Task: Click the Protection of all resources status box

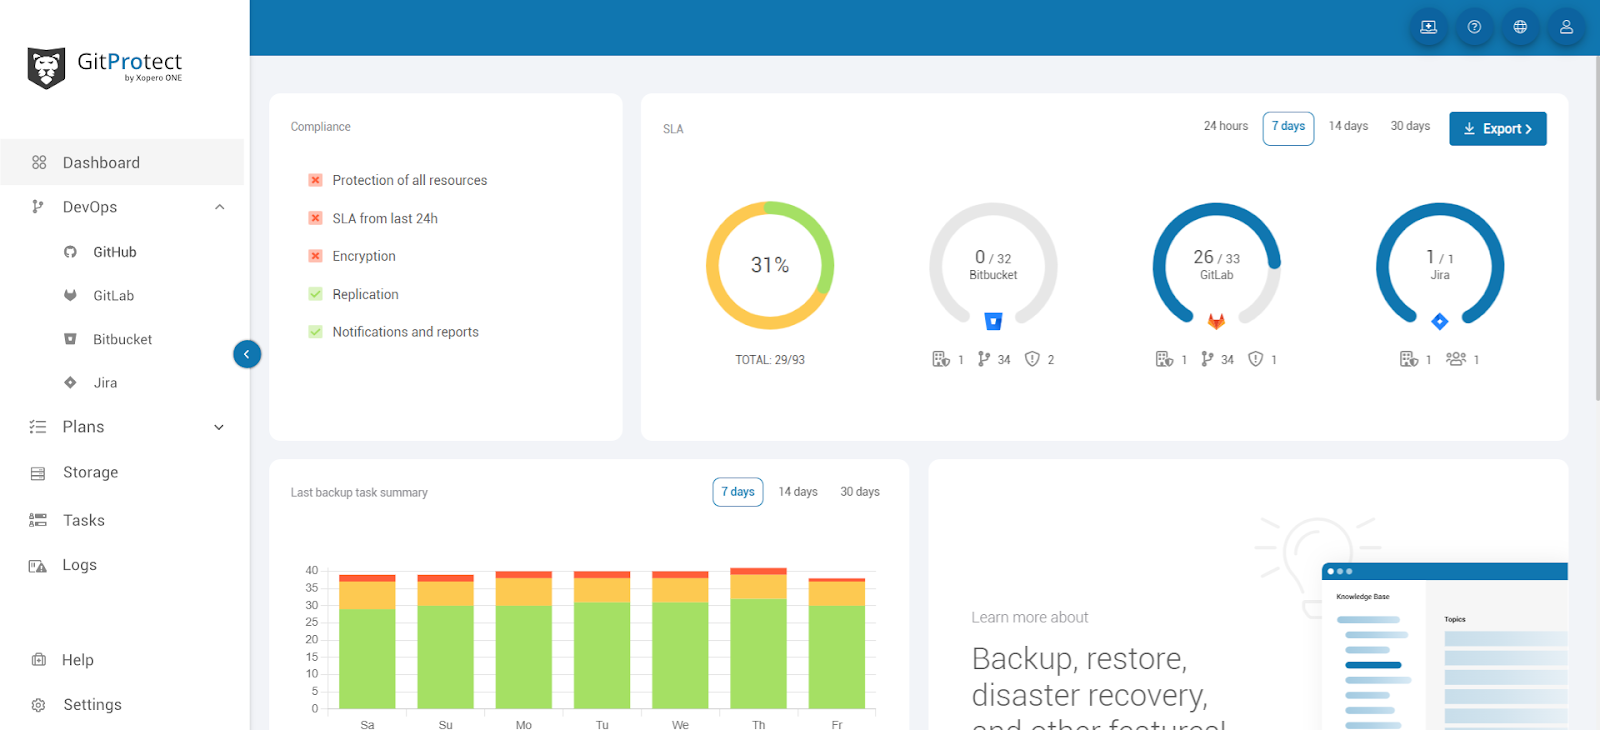Action: pos(315,180)
